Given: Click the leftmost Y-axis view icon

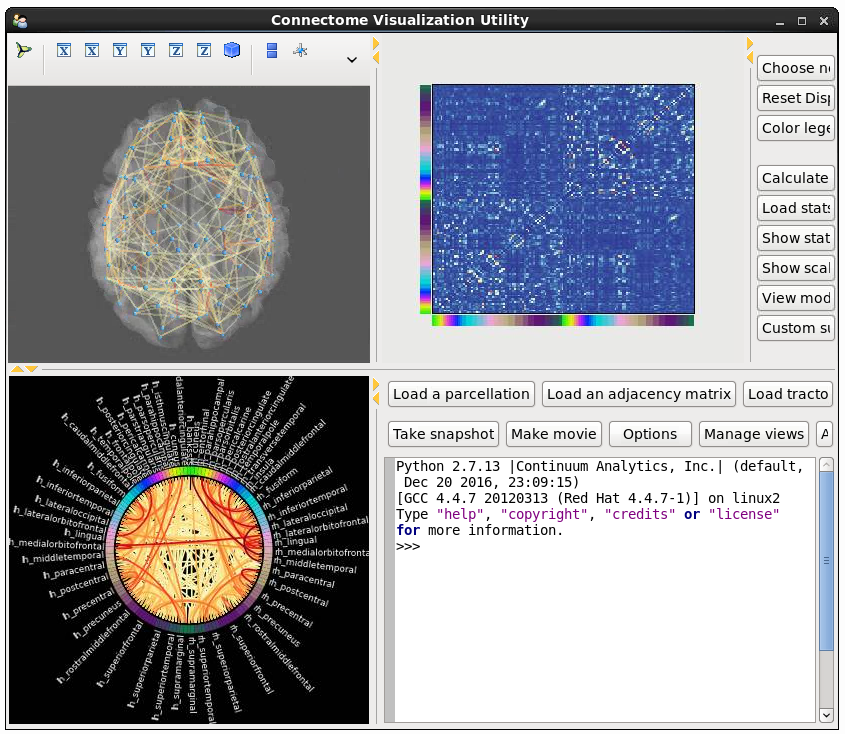Looking at the screenshot, I should [120, 51].
